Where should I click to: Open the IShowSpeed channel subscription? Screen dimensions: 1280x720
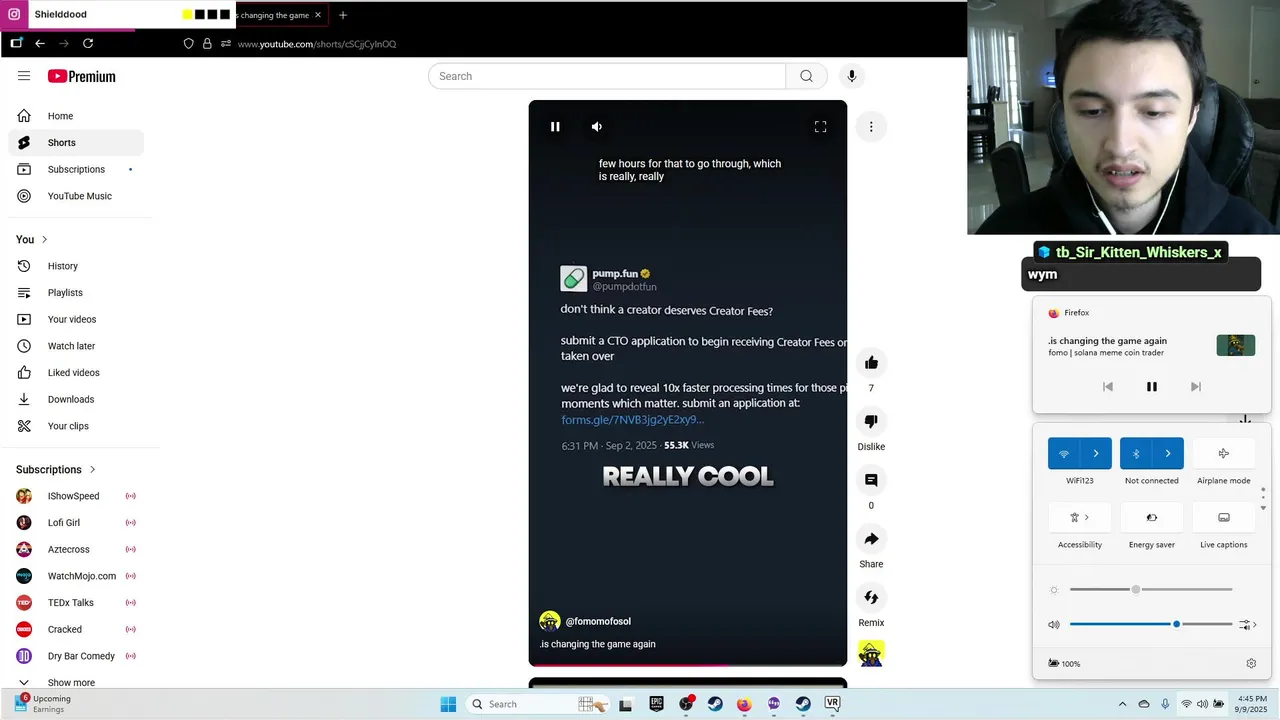(x=76, y=496)
